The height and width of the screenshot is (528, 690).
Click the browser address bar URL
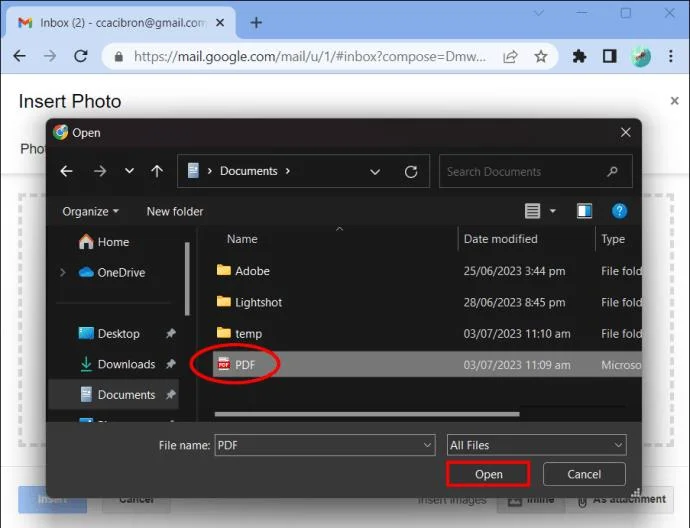click(x=310, y=56)
